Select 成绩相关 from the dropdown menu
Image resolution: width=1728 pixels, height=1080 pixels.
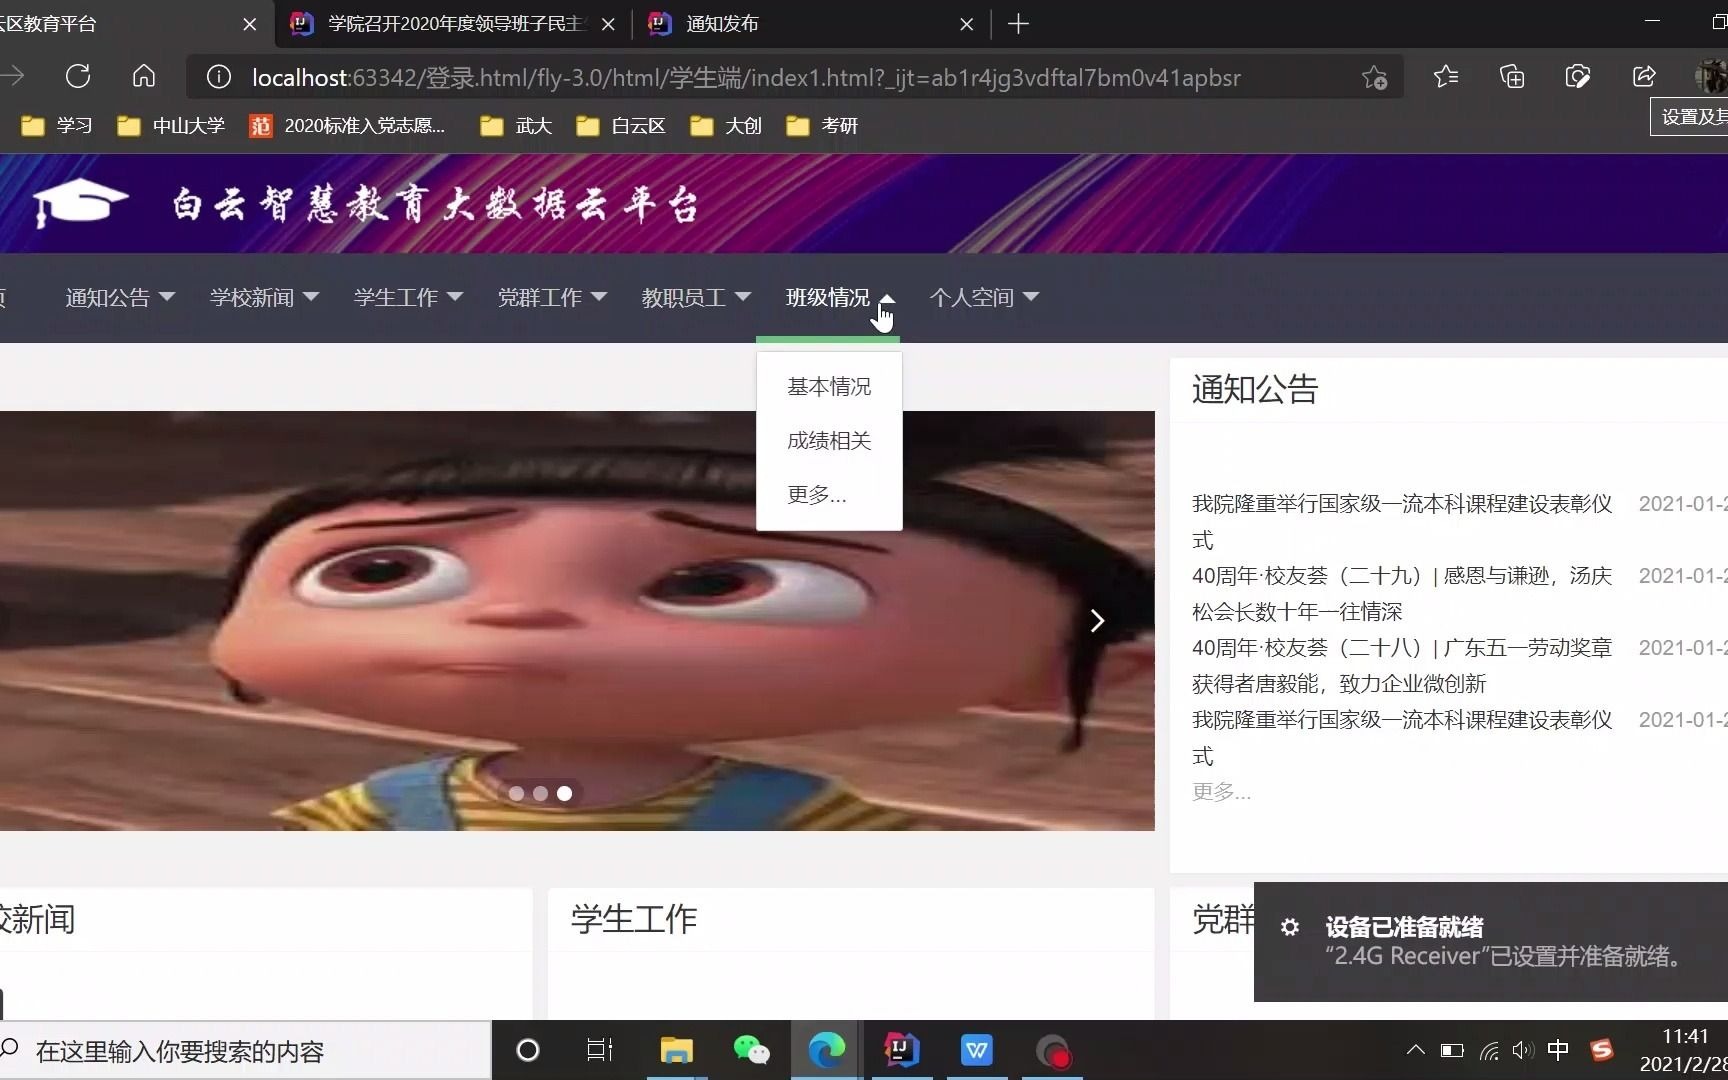tap(829, 441)
